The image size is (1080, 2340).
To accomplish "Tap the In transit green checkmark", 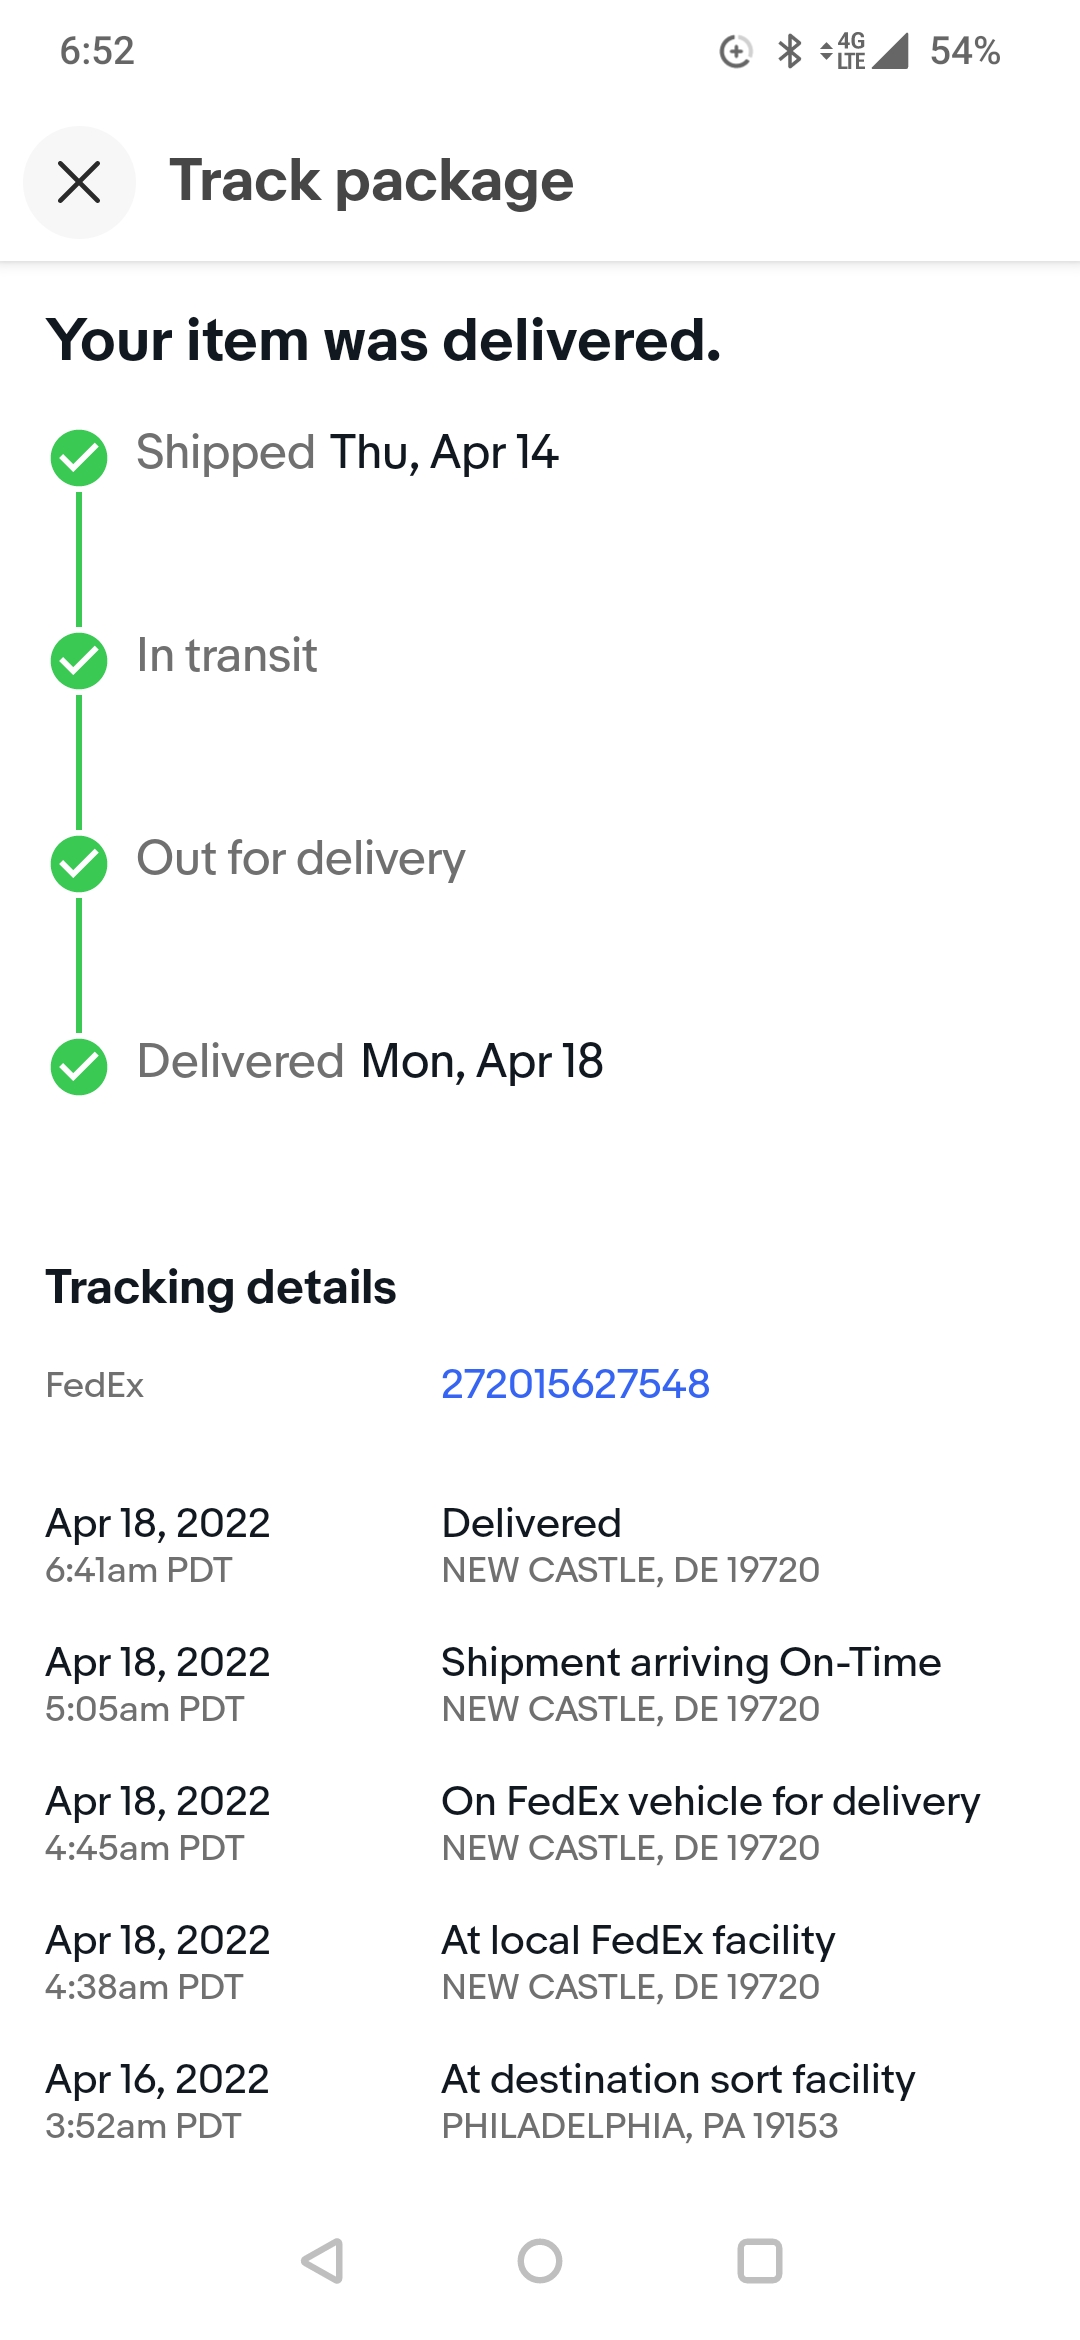I will 79,661.
